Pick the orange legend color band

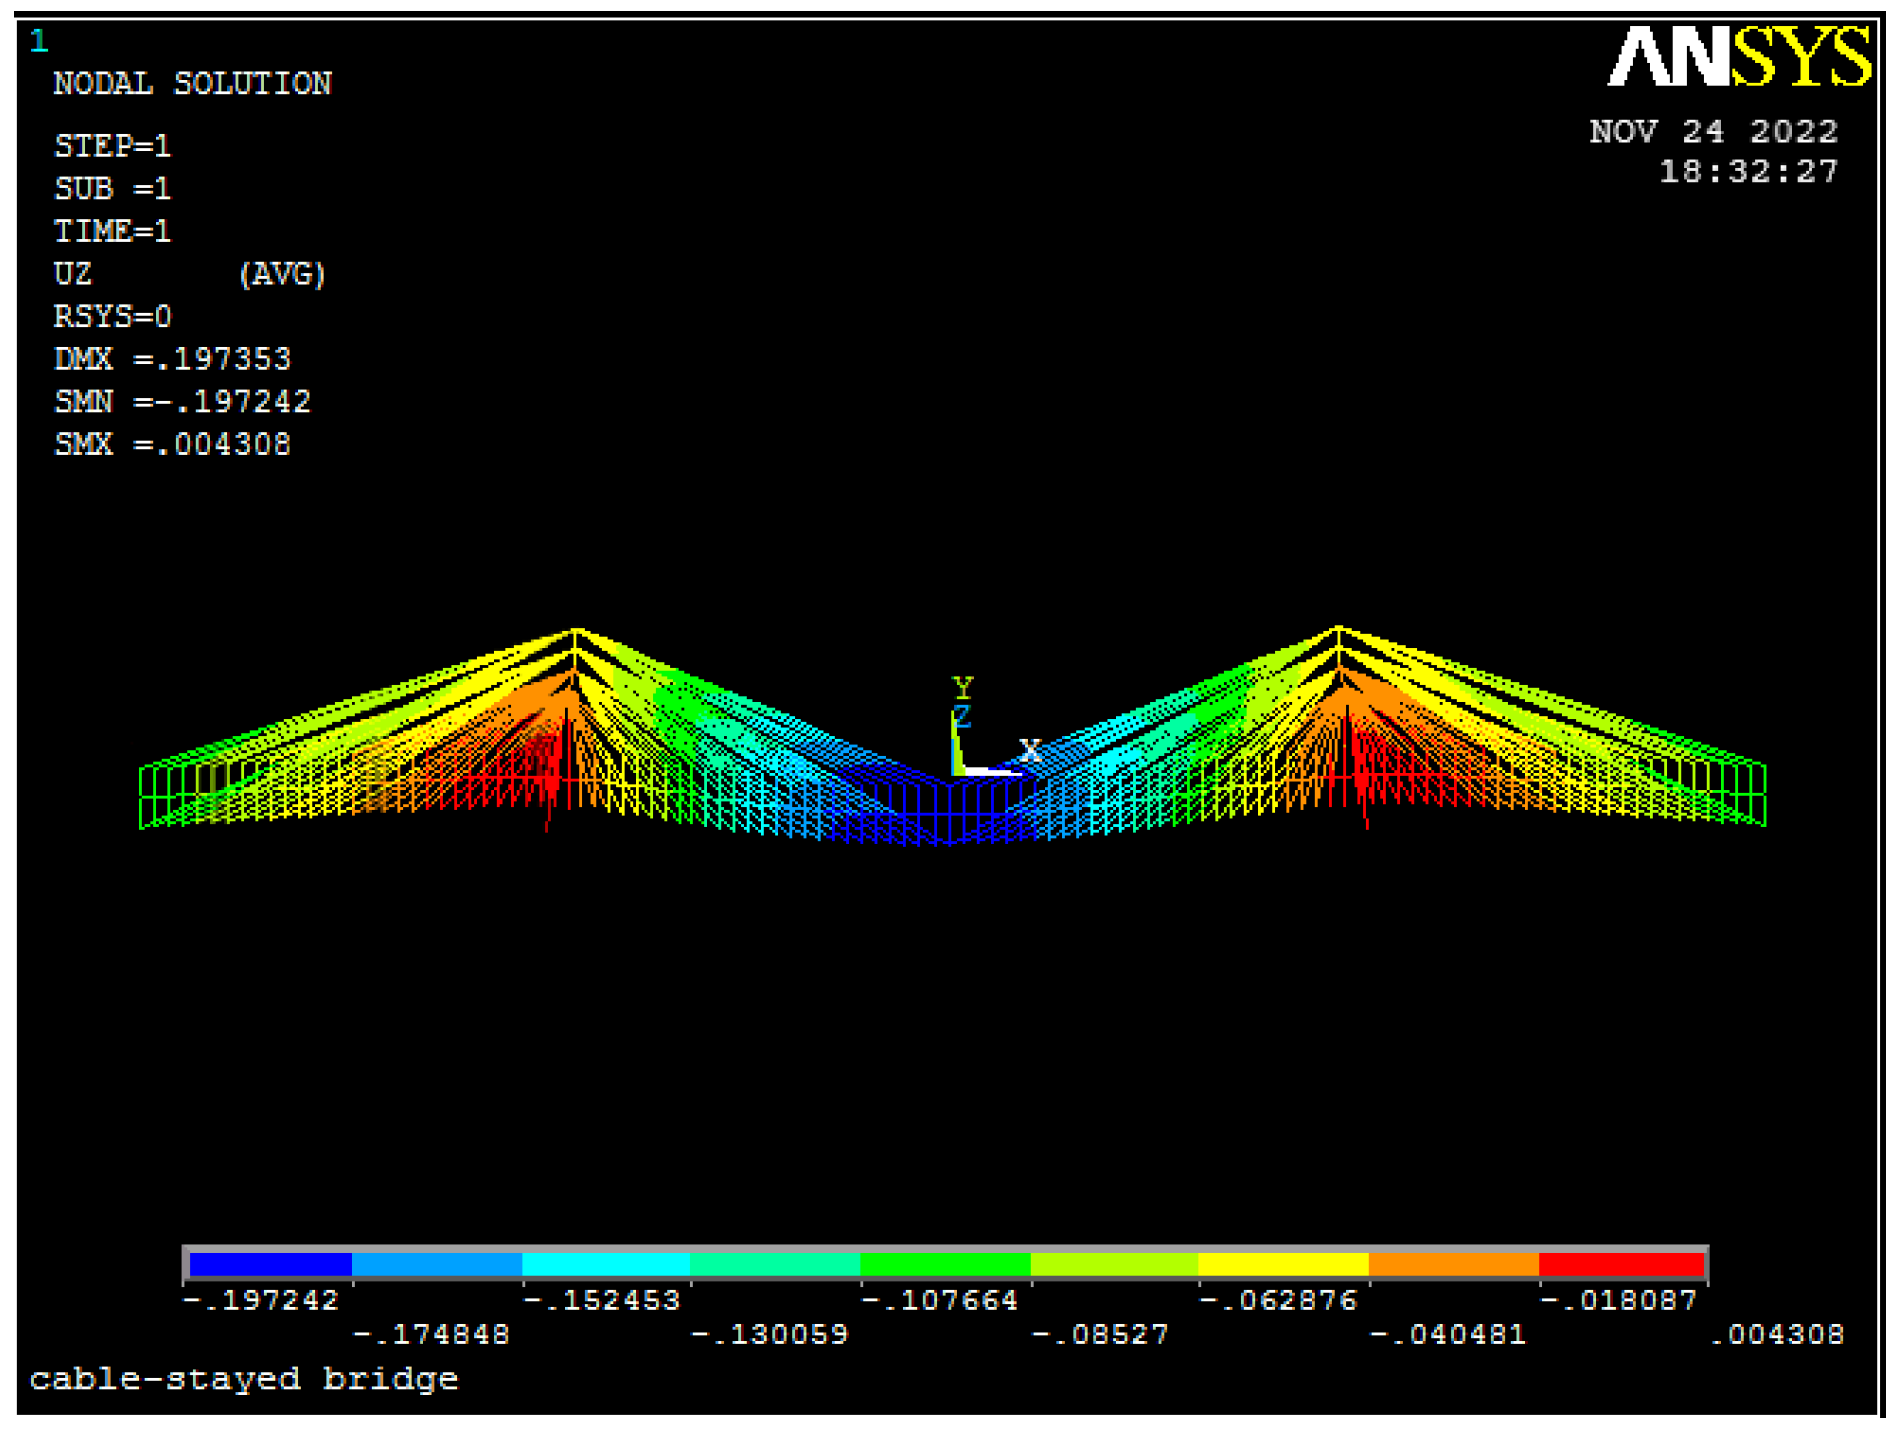pos(1453,1265)
